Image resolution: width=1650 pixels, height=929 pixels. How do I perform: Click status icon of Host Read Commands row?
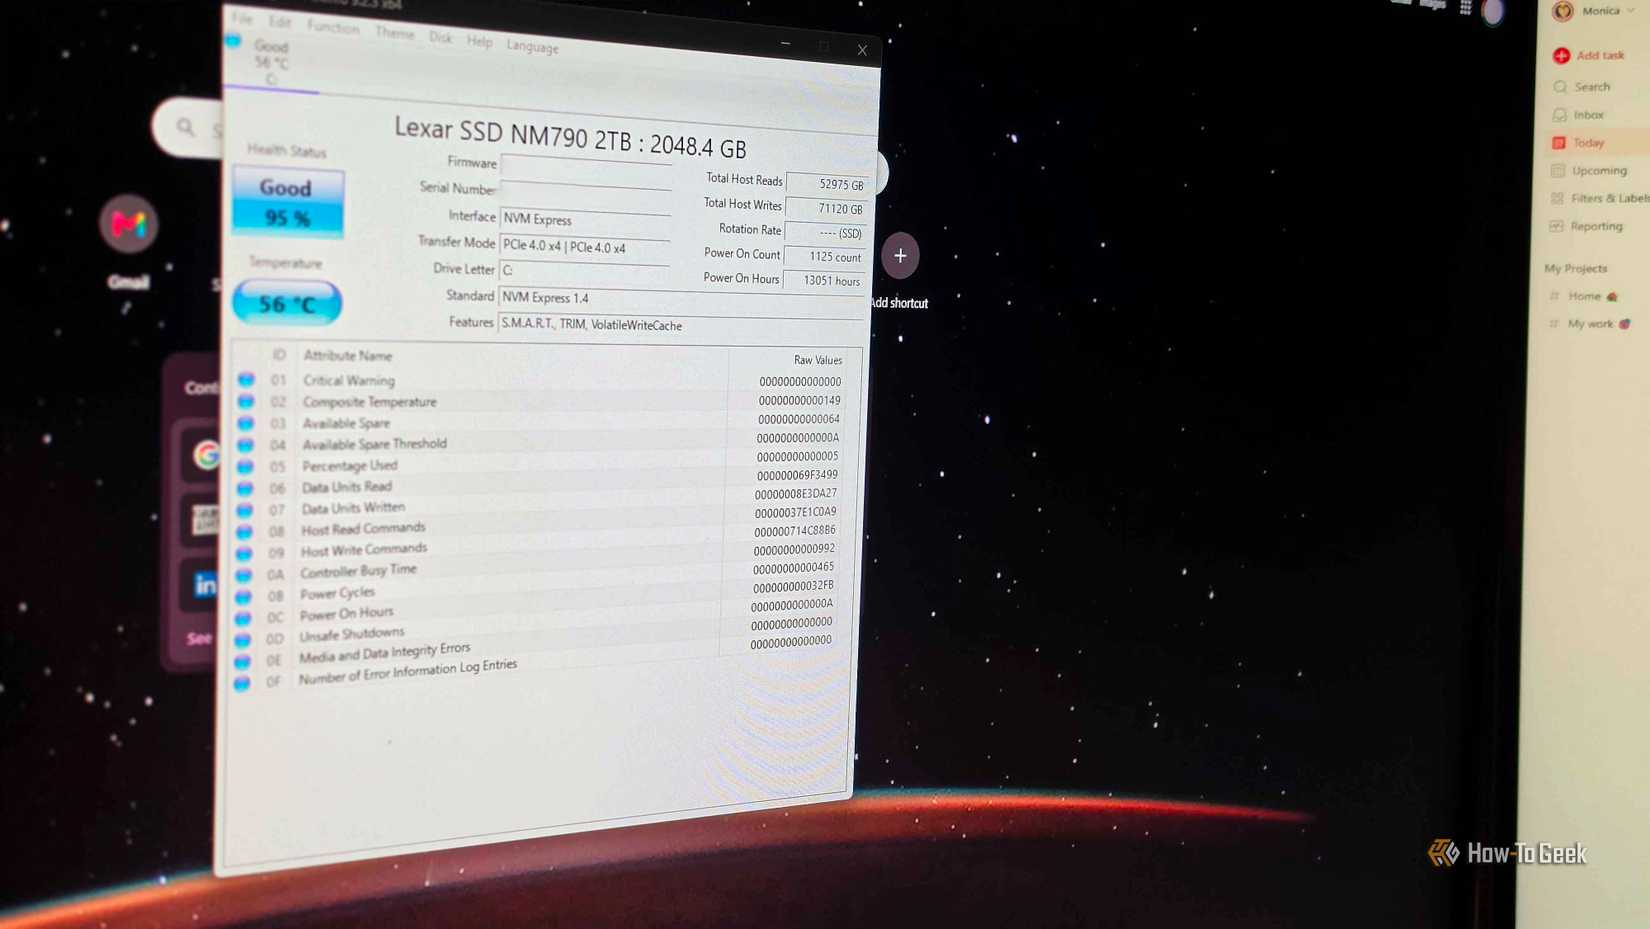[x=244, y=532]
